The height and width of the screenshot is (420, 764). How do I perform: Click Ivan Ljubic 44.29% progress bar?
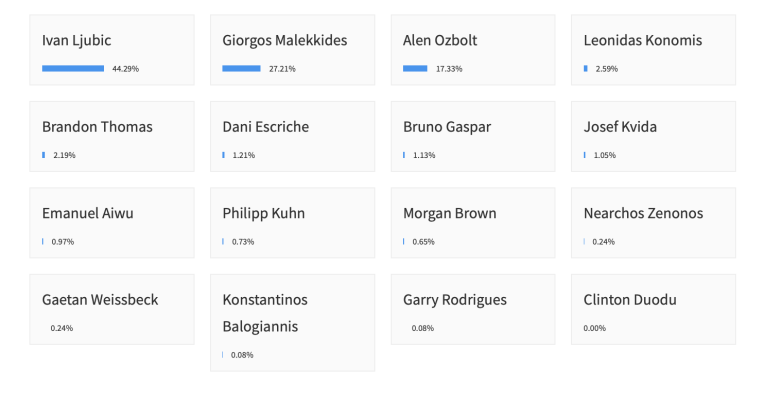click(73, 69)
